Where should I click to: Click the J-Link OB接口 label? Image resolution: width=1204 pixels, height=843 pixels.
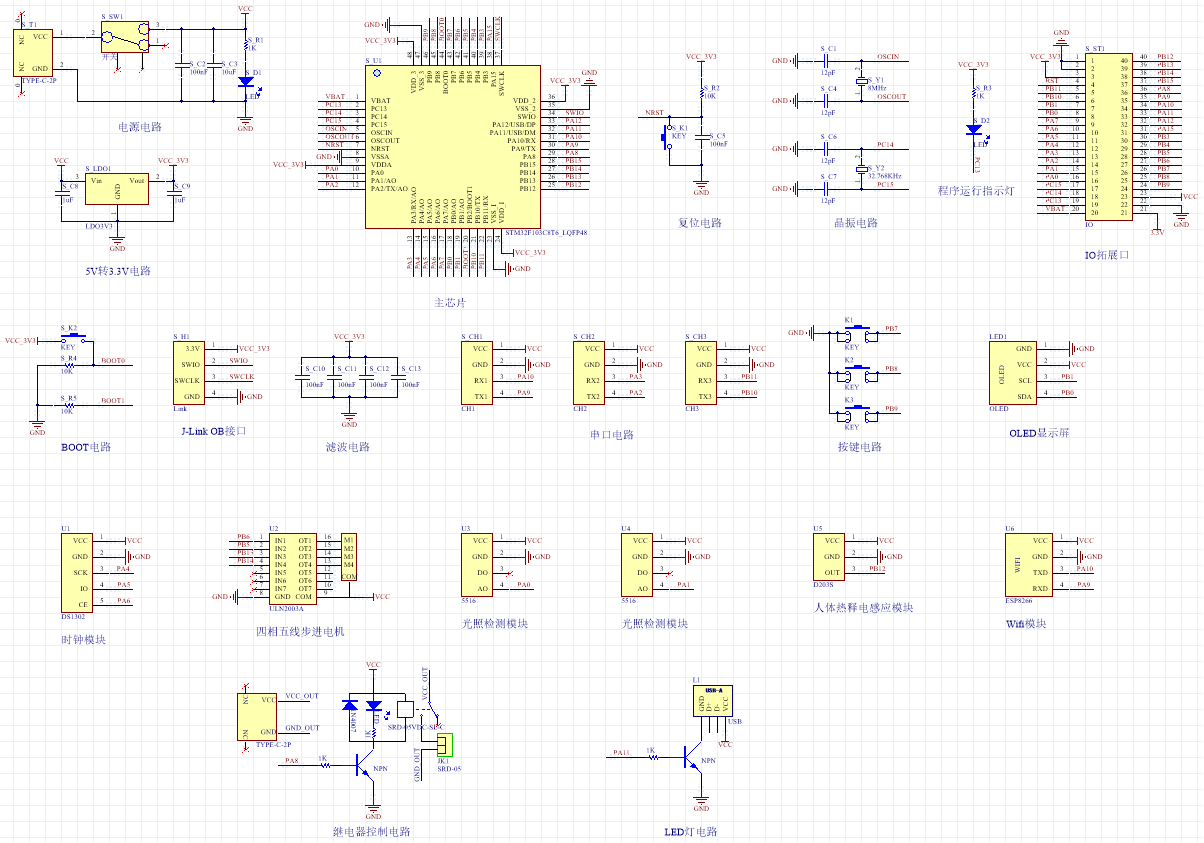[213, 431]
